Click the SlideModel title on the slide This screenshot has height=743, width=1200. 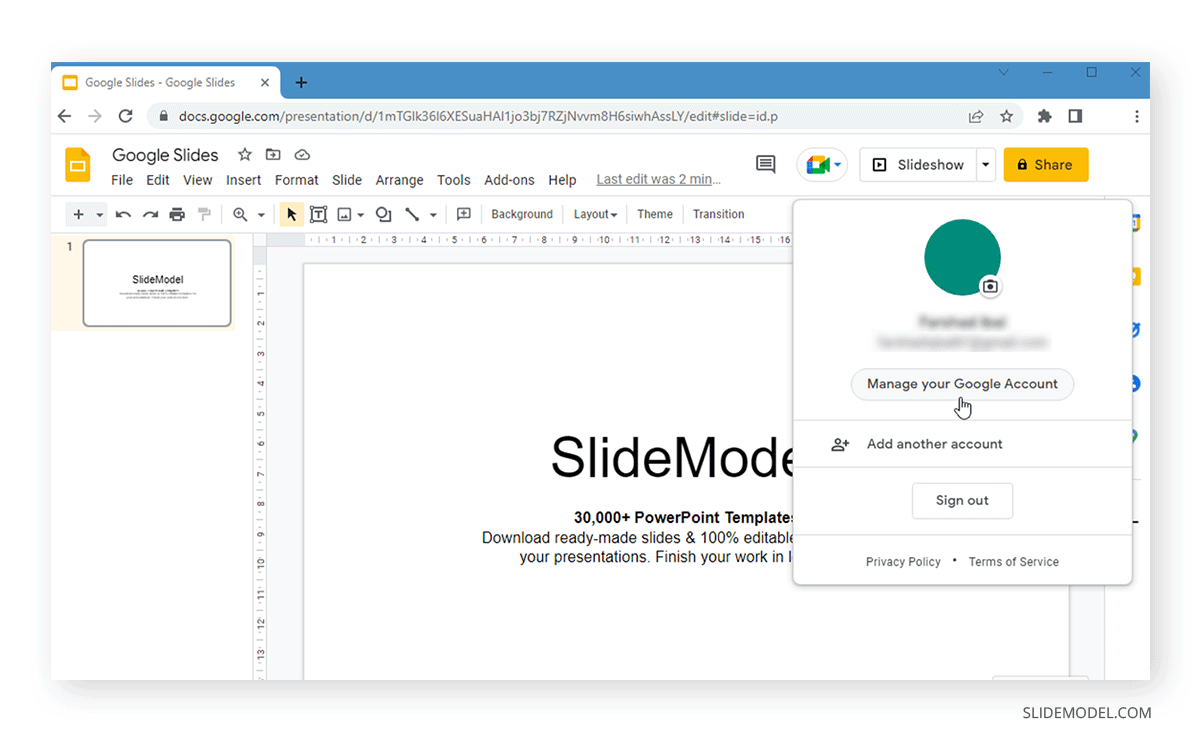(672, 458)
